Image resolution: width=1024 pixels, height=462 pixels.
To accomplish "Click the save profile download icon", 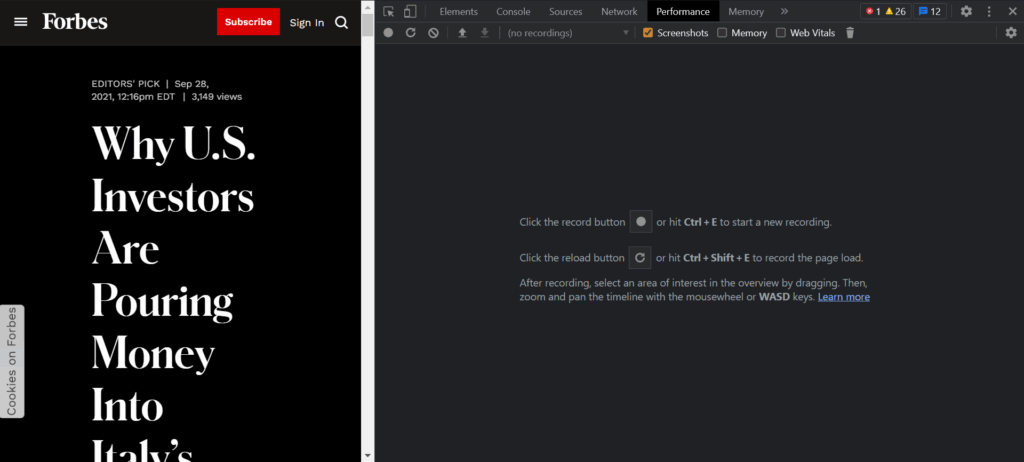I will point(485,33).
